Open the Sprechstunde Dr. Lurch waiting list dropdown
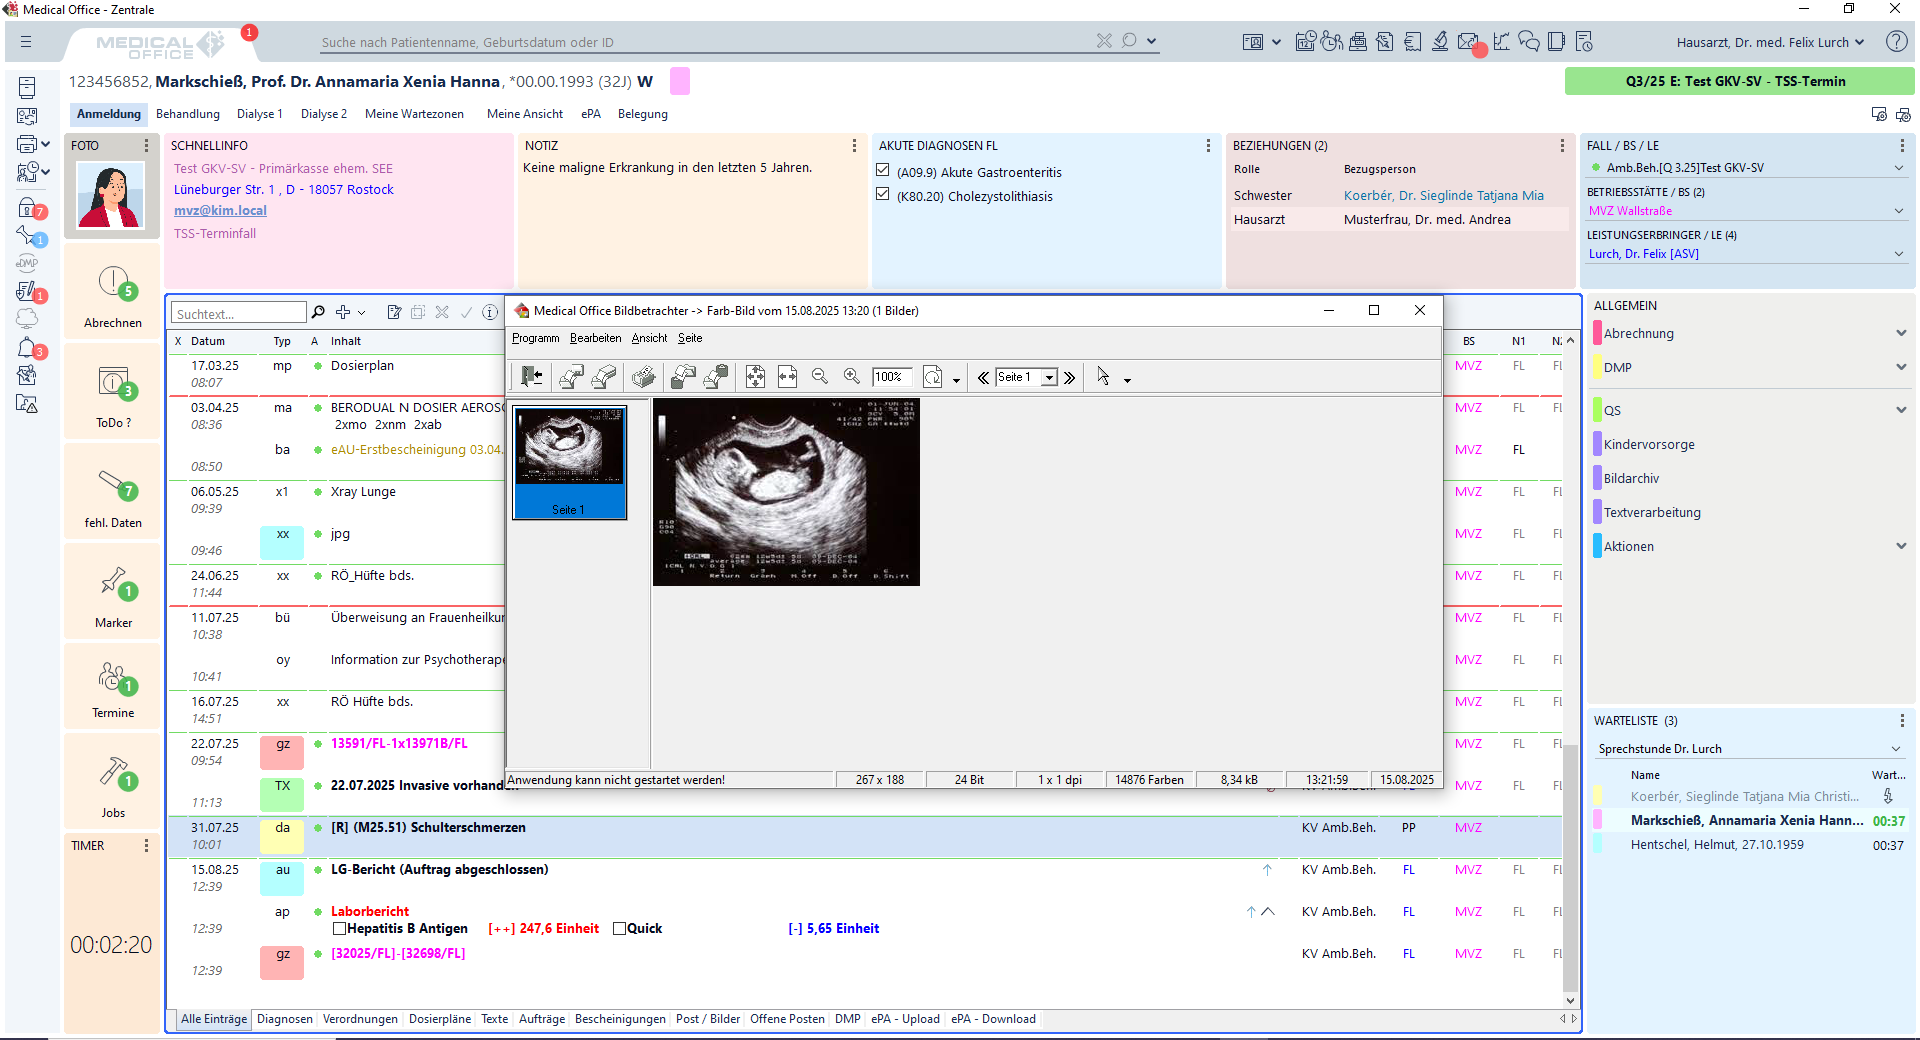The height and width of the screenshot is (1040, 1920). point(1897,748)
